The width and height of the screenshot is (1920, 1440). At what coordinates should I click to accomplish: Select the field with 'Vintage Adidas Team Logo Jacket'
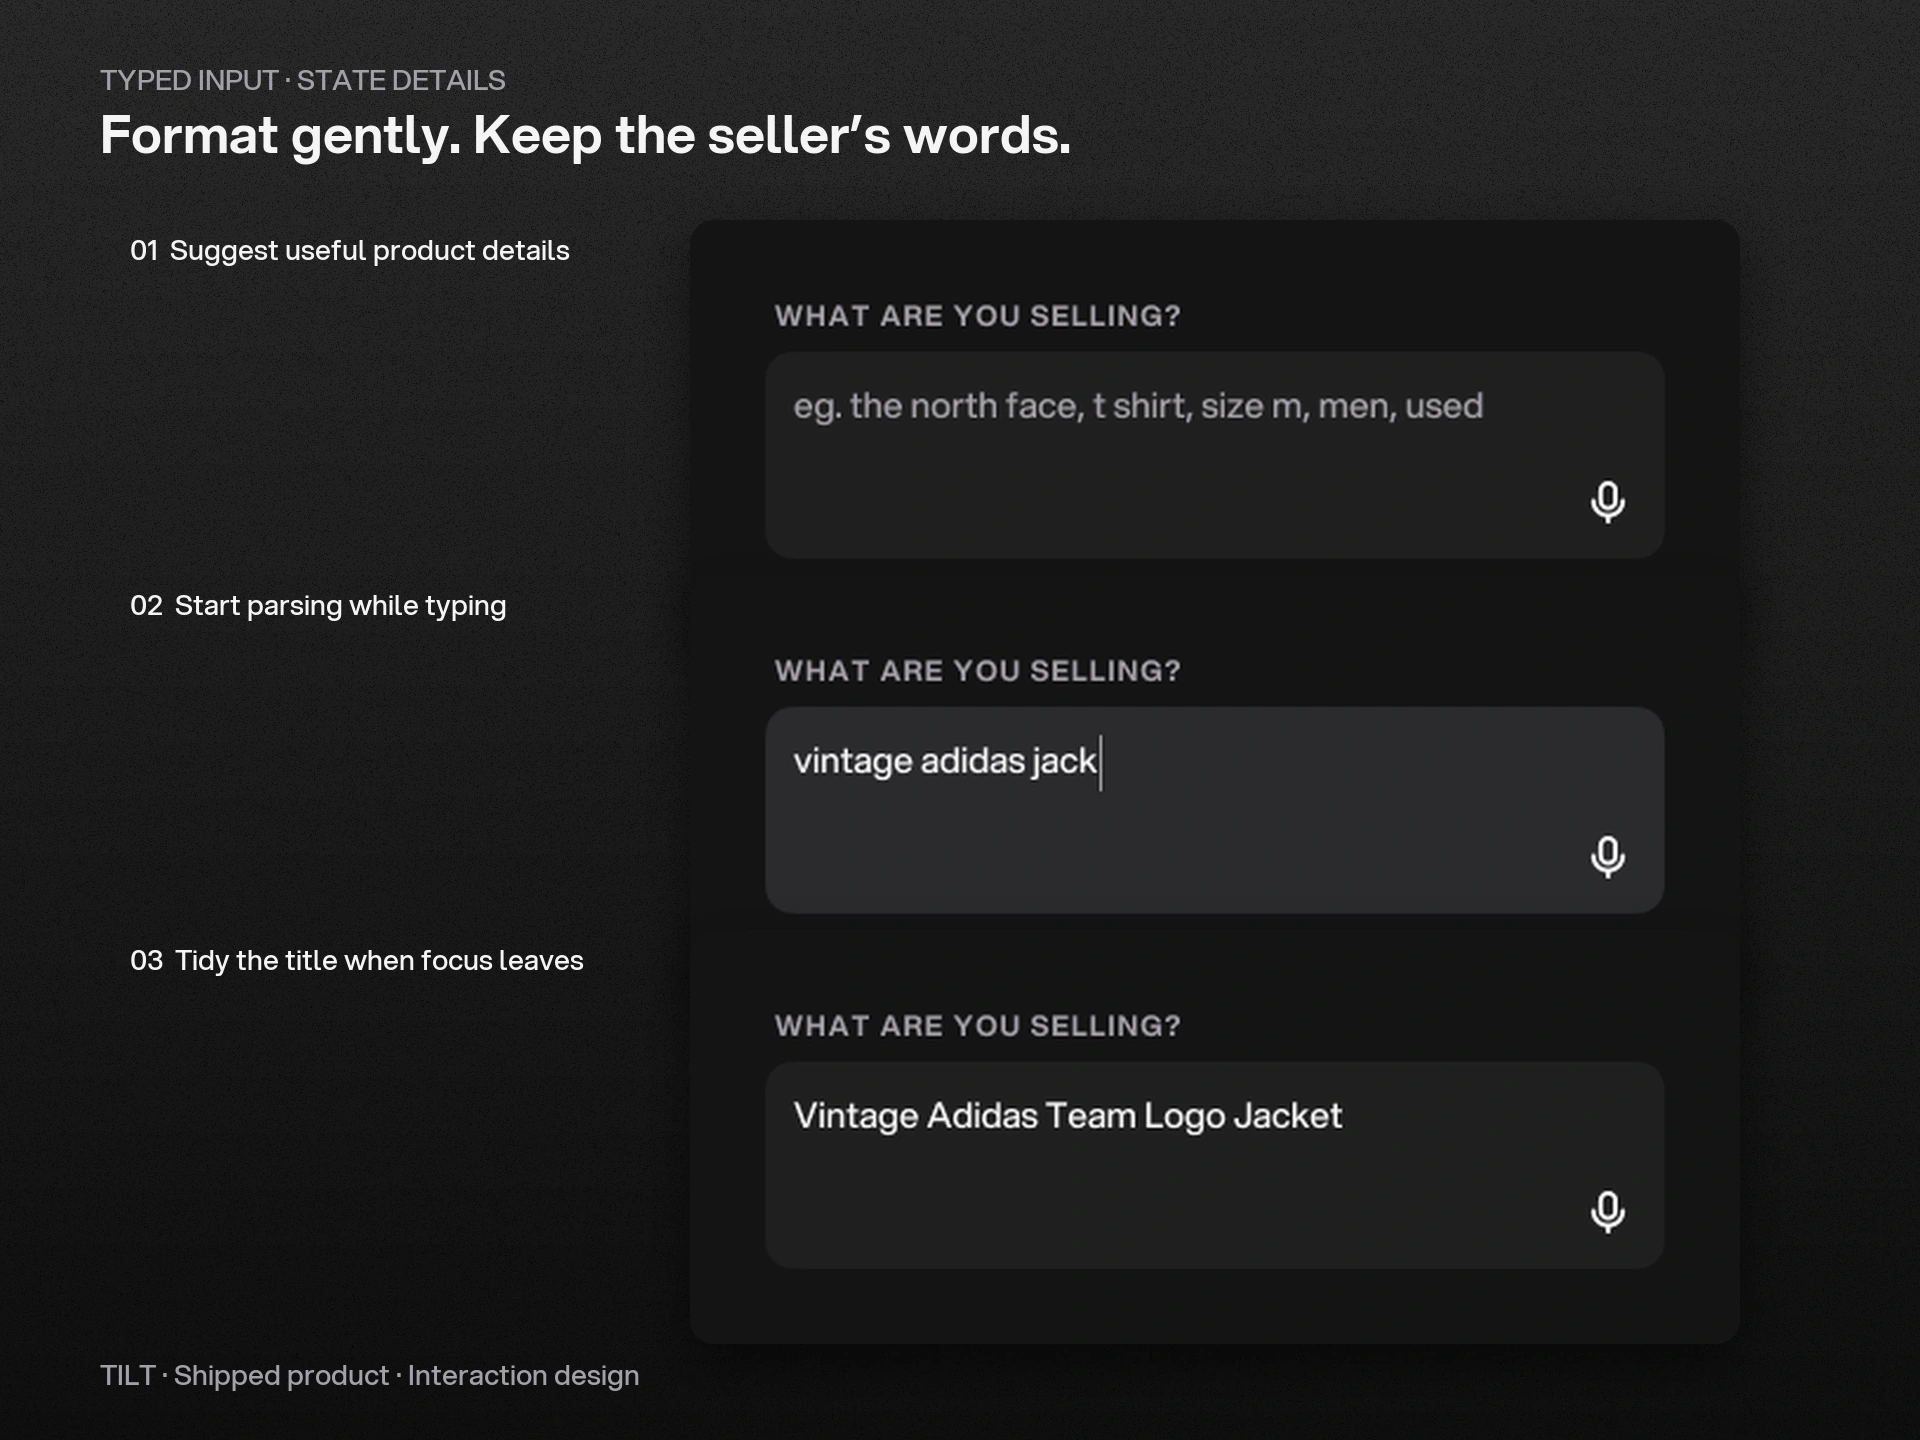pyautogui.click(x=1214, y=1165)
